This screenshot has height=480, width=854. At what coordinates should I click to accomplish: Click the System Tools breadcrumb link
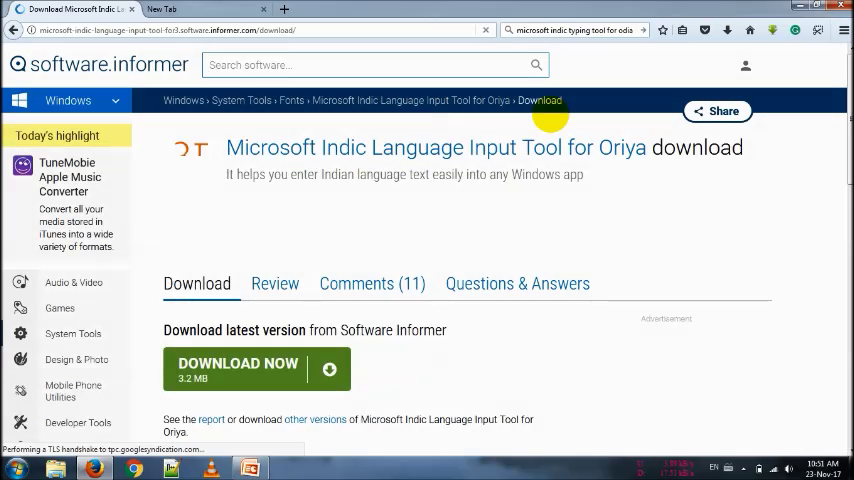click(x=241, y=100)
